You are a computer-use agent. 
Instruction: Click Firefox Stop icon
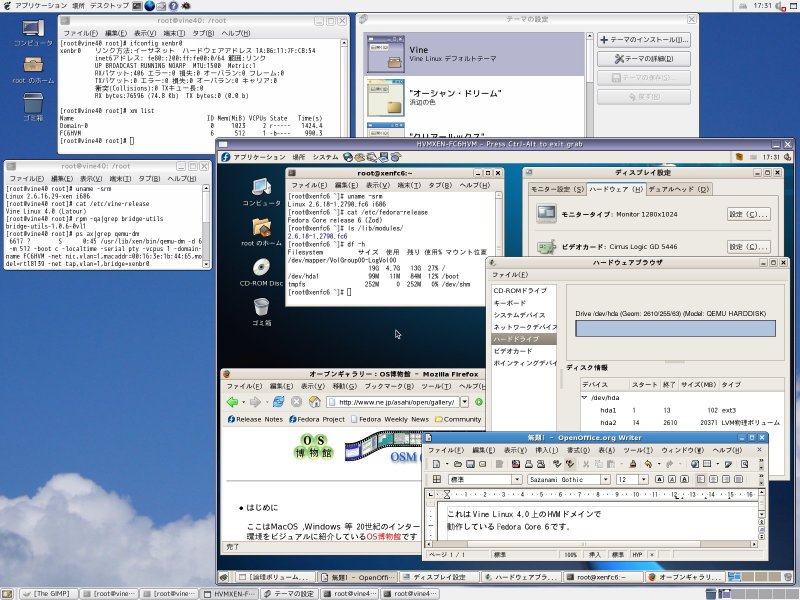(296, 402)
